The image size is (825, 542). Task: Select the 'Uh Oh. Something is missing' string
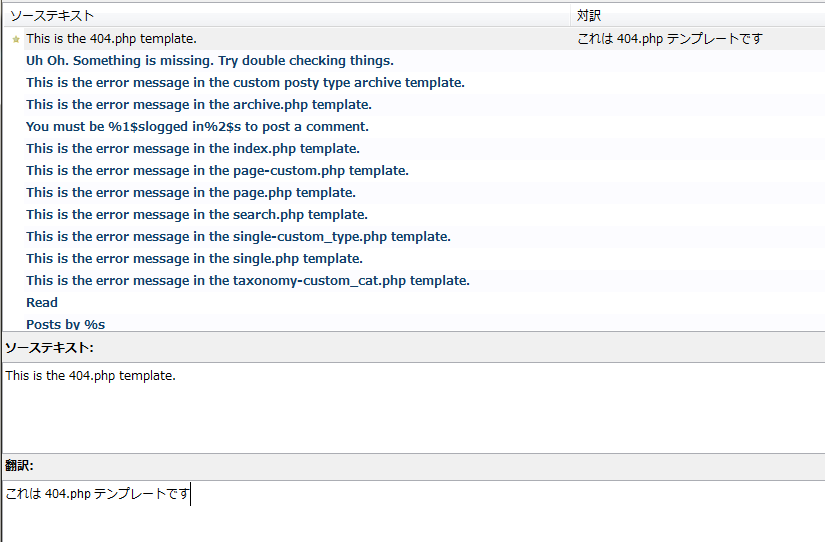pyautogui.click(x=210, y=61)
